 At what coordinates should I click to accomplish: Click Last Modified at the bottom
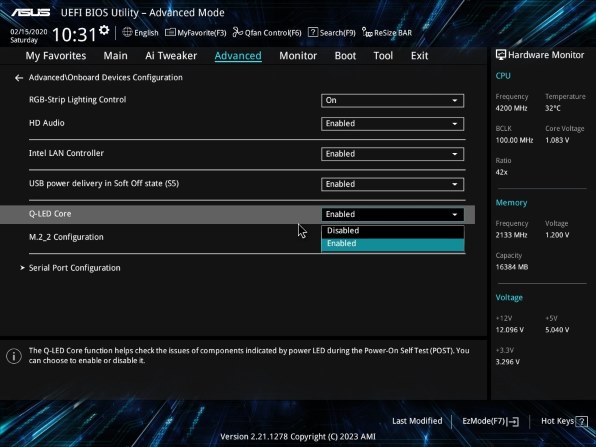(417, 421)
